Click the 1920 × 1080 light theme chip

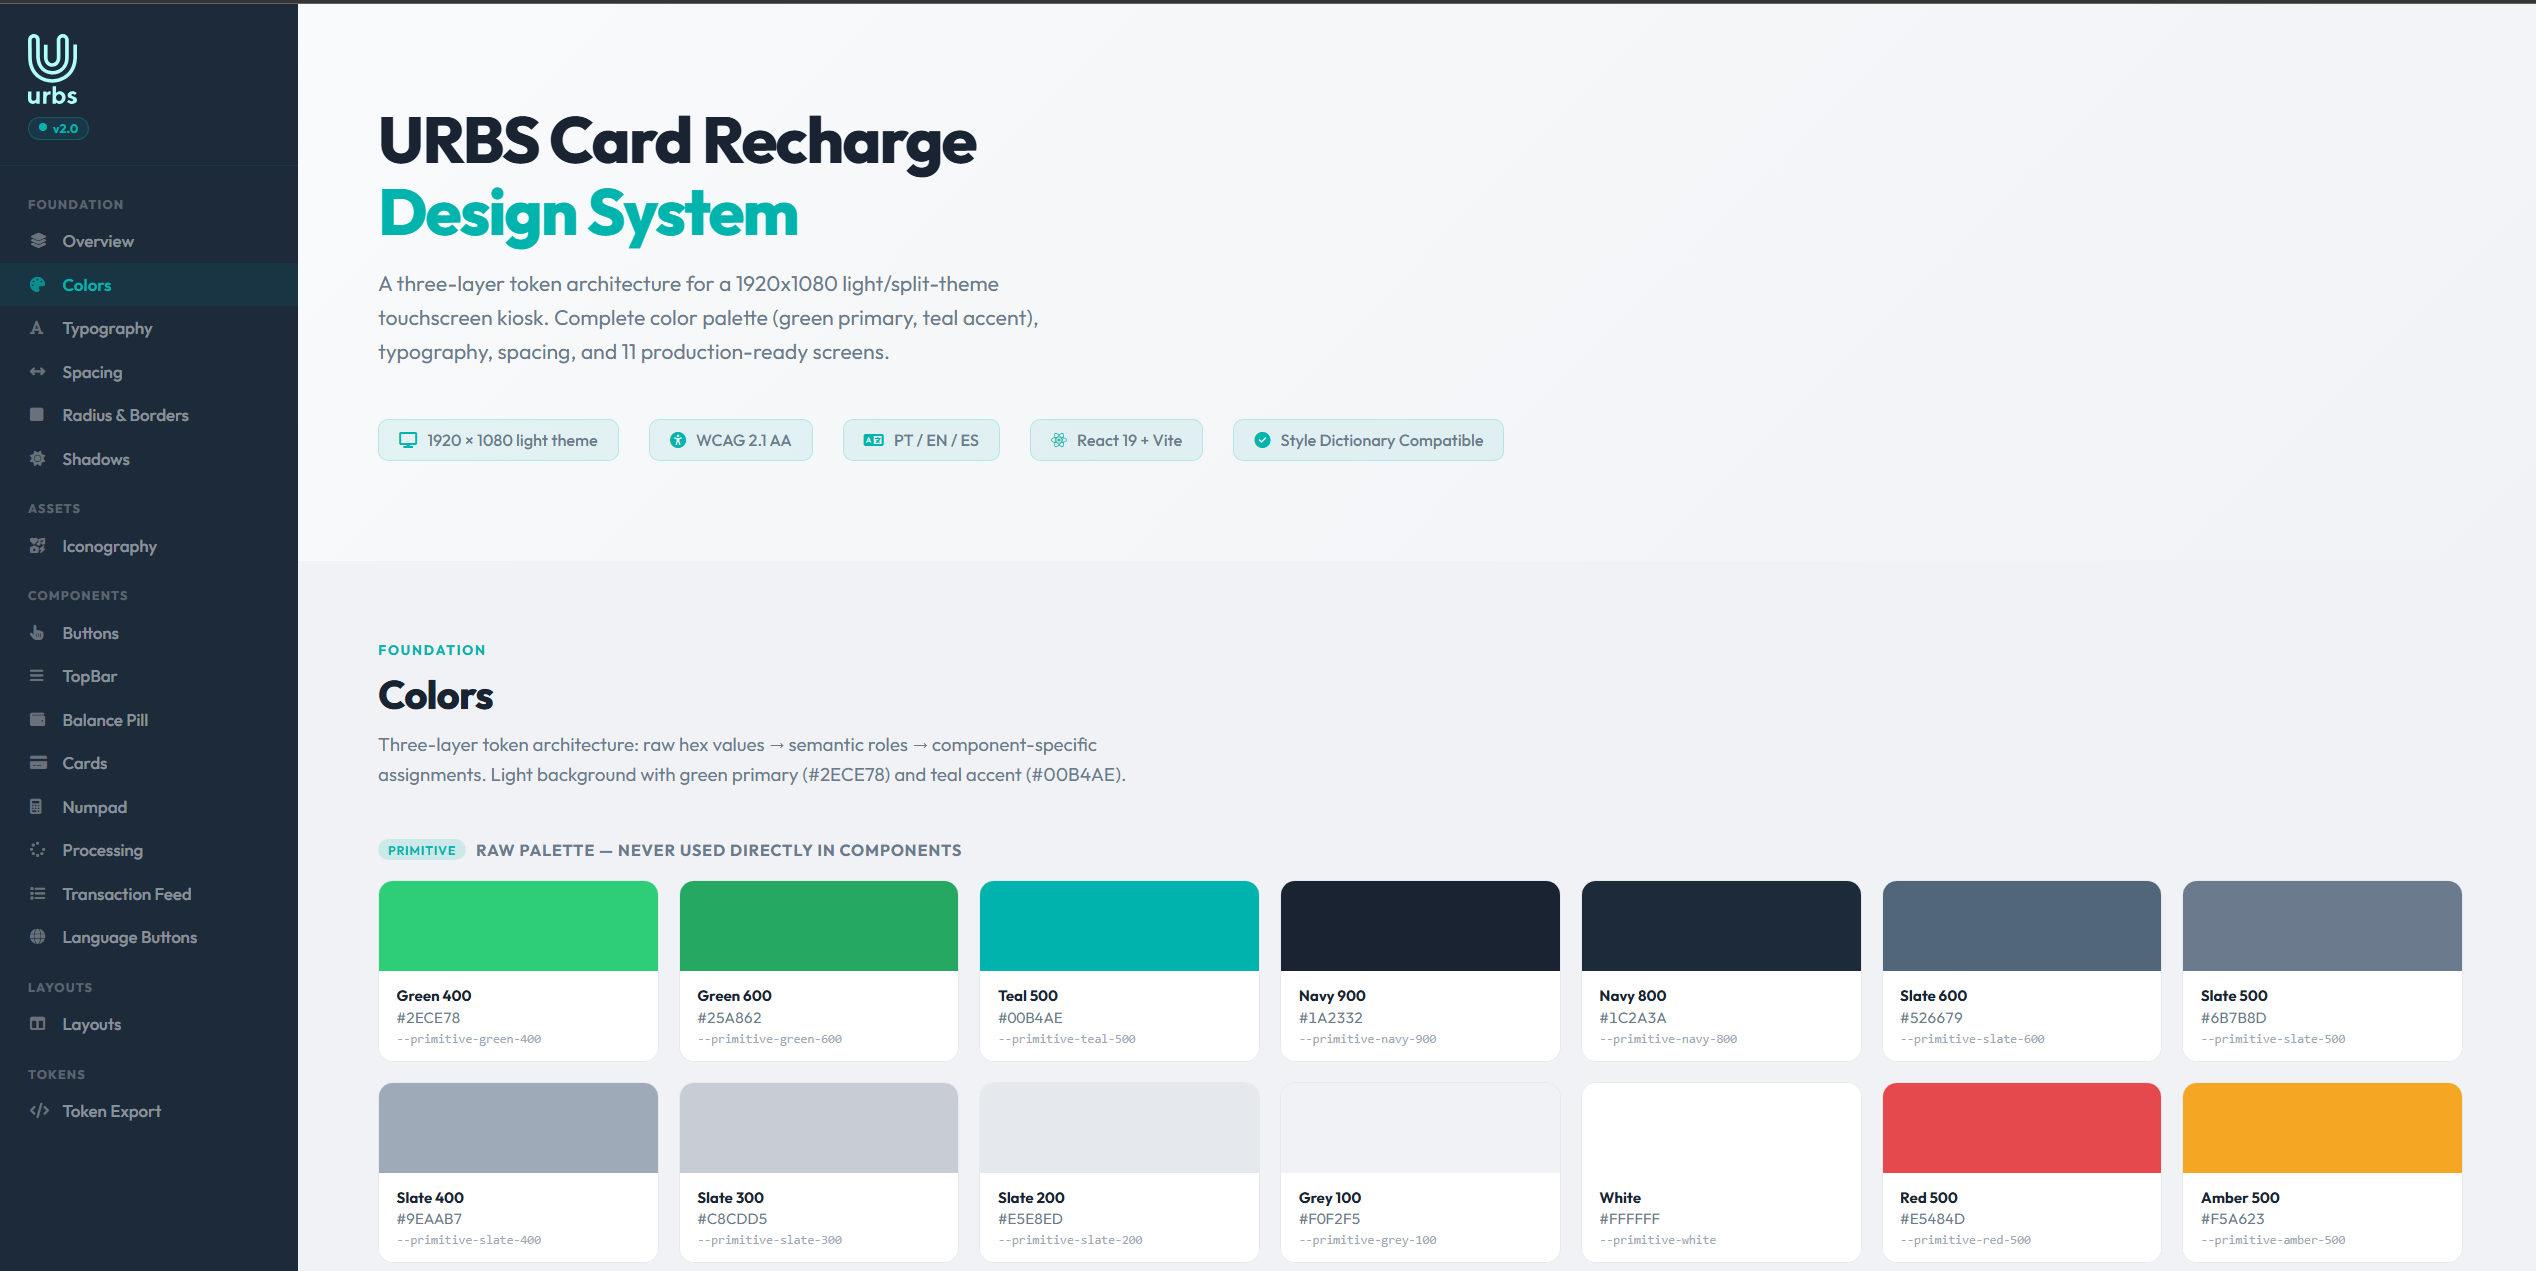click(x=498, y=440)
